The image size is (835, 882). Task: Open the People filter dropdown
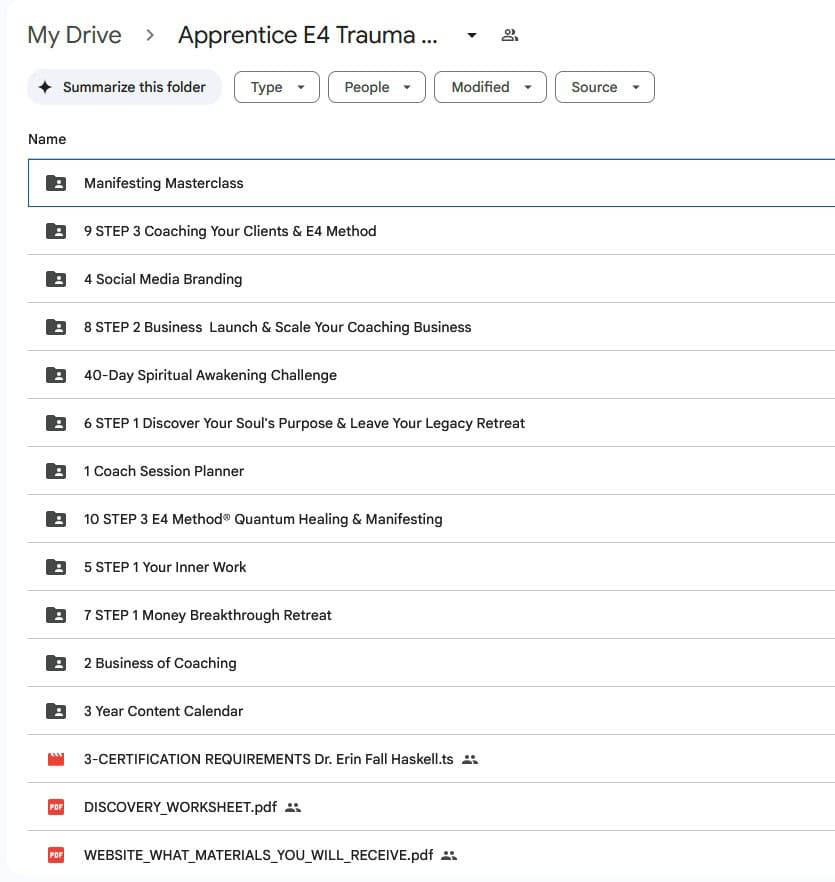(377, 87)
